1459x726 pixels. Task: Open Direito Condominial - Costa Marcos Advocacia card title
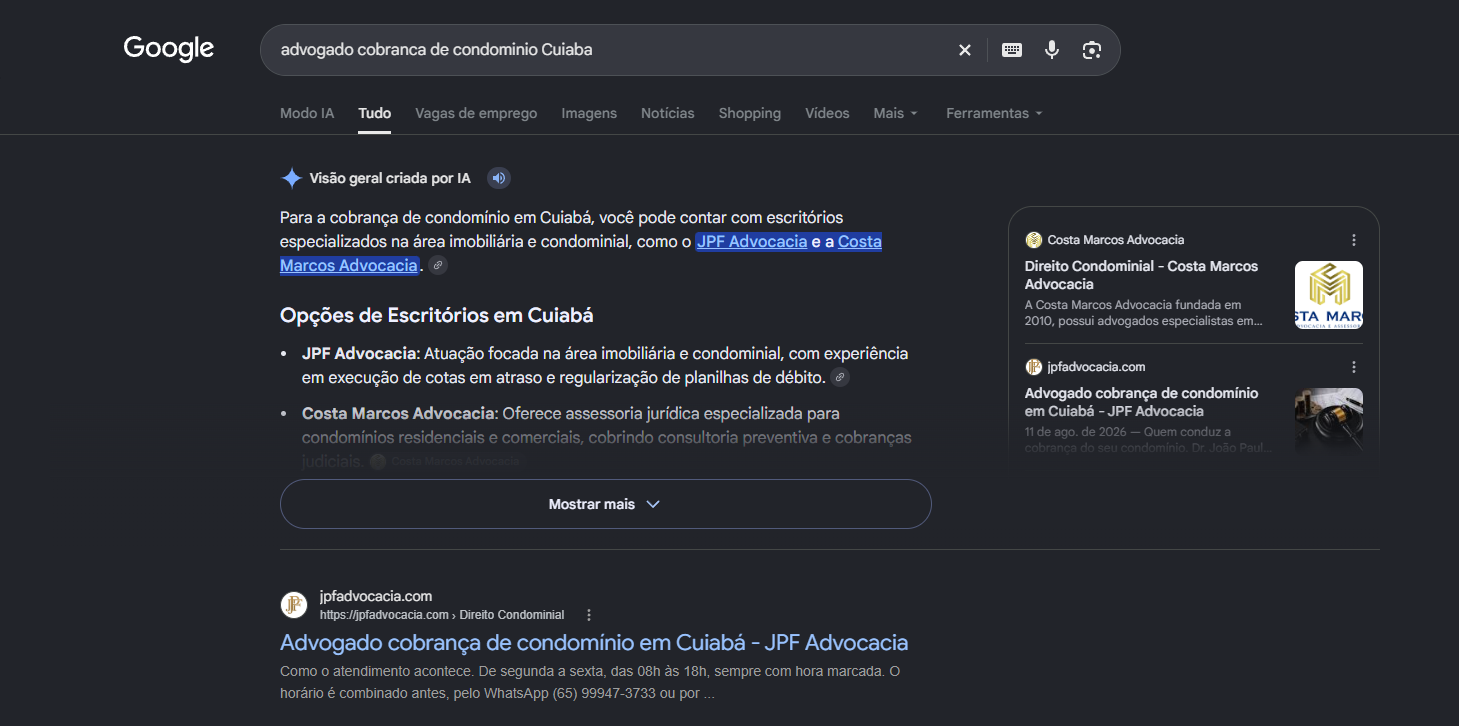tap(1141, 275)
